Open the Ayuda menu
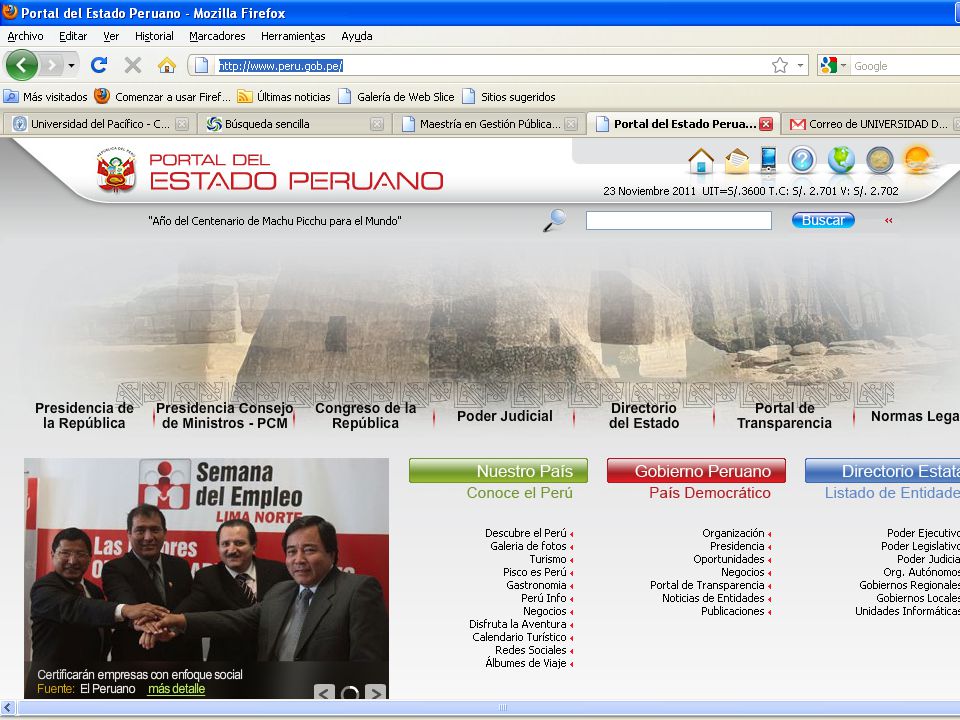Viewport: 960px width, 720px height. point(357,36)
